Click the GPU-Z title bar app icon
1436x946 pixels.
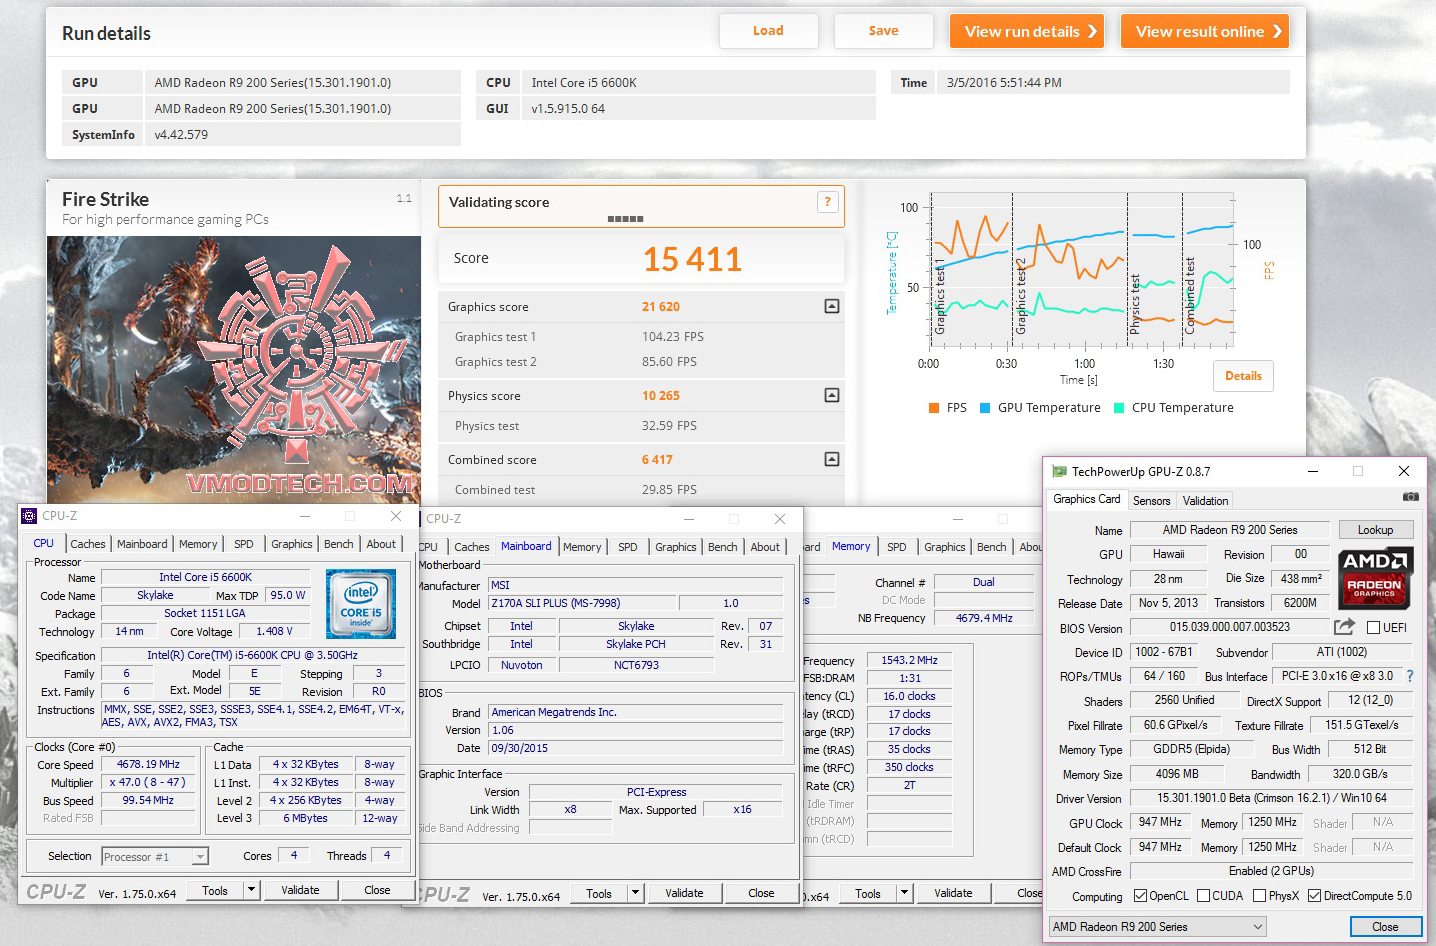pos(1060,471)
